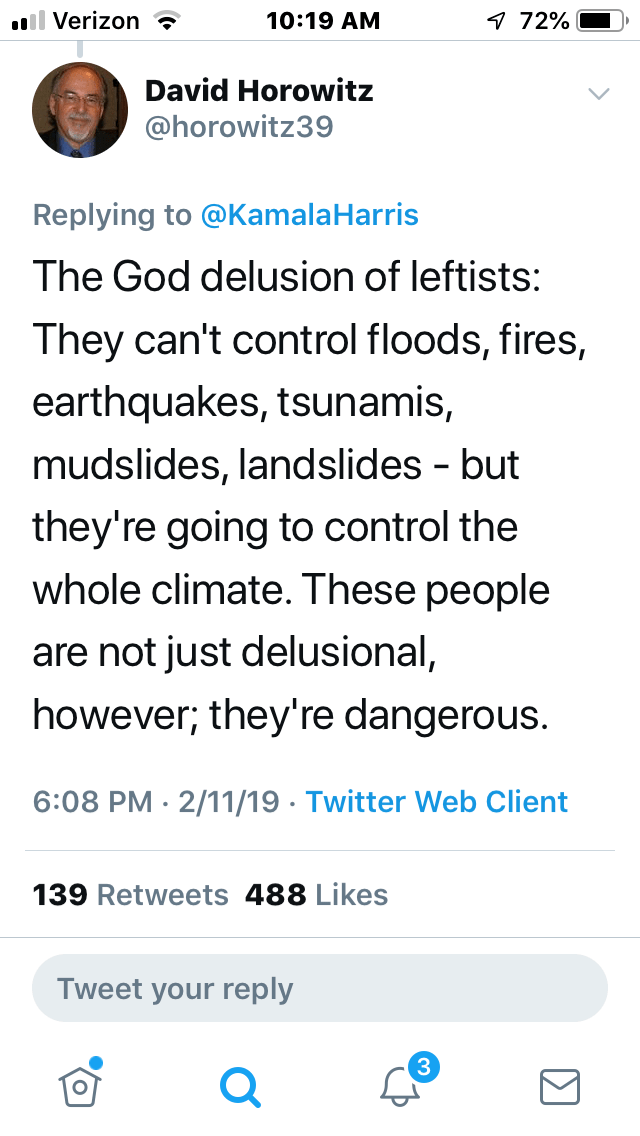This screenshot has width=640, height=1136.
Task: Tap the notification badge showing 3
Action: 423,1068
